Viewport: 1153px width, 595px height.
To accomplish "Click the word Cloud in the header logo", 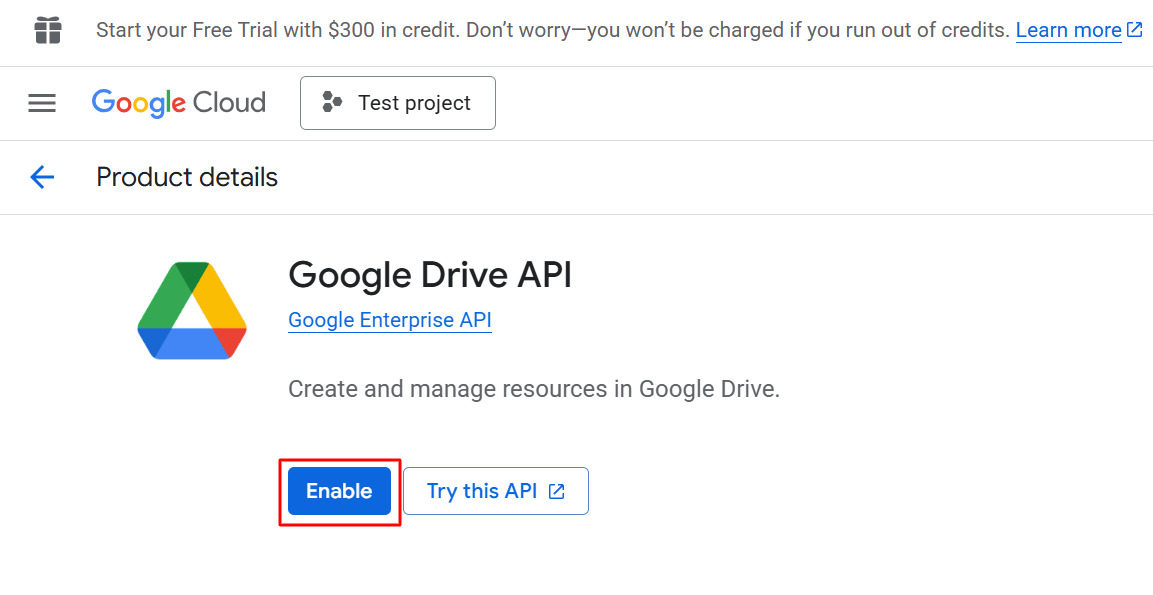I will [229, 103].
